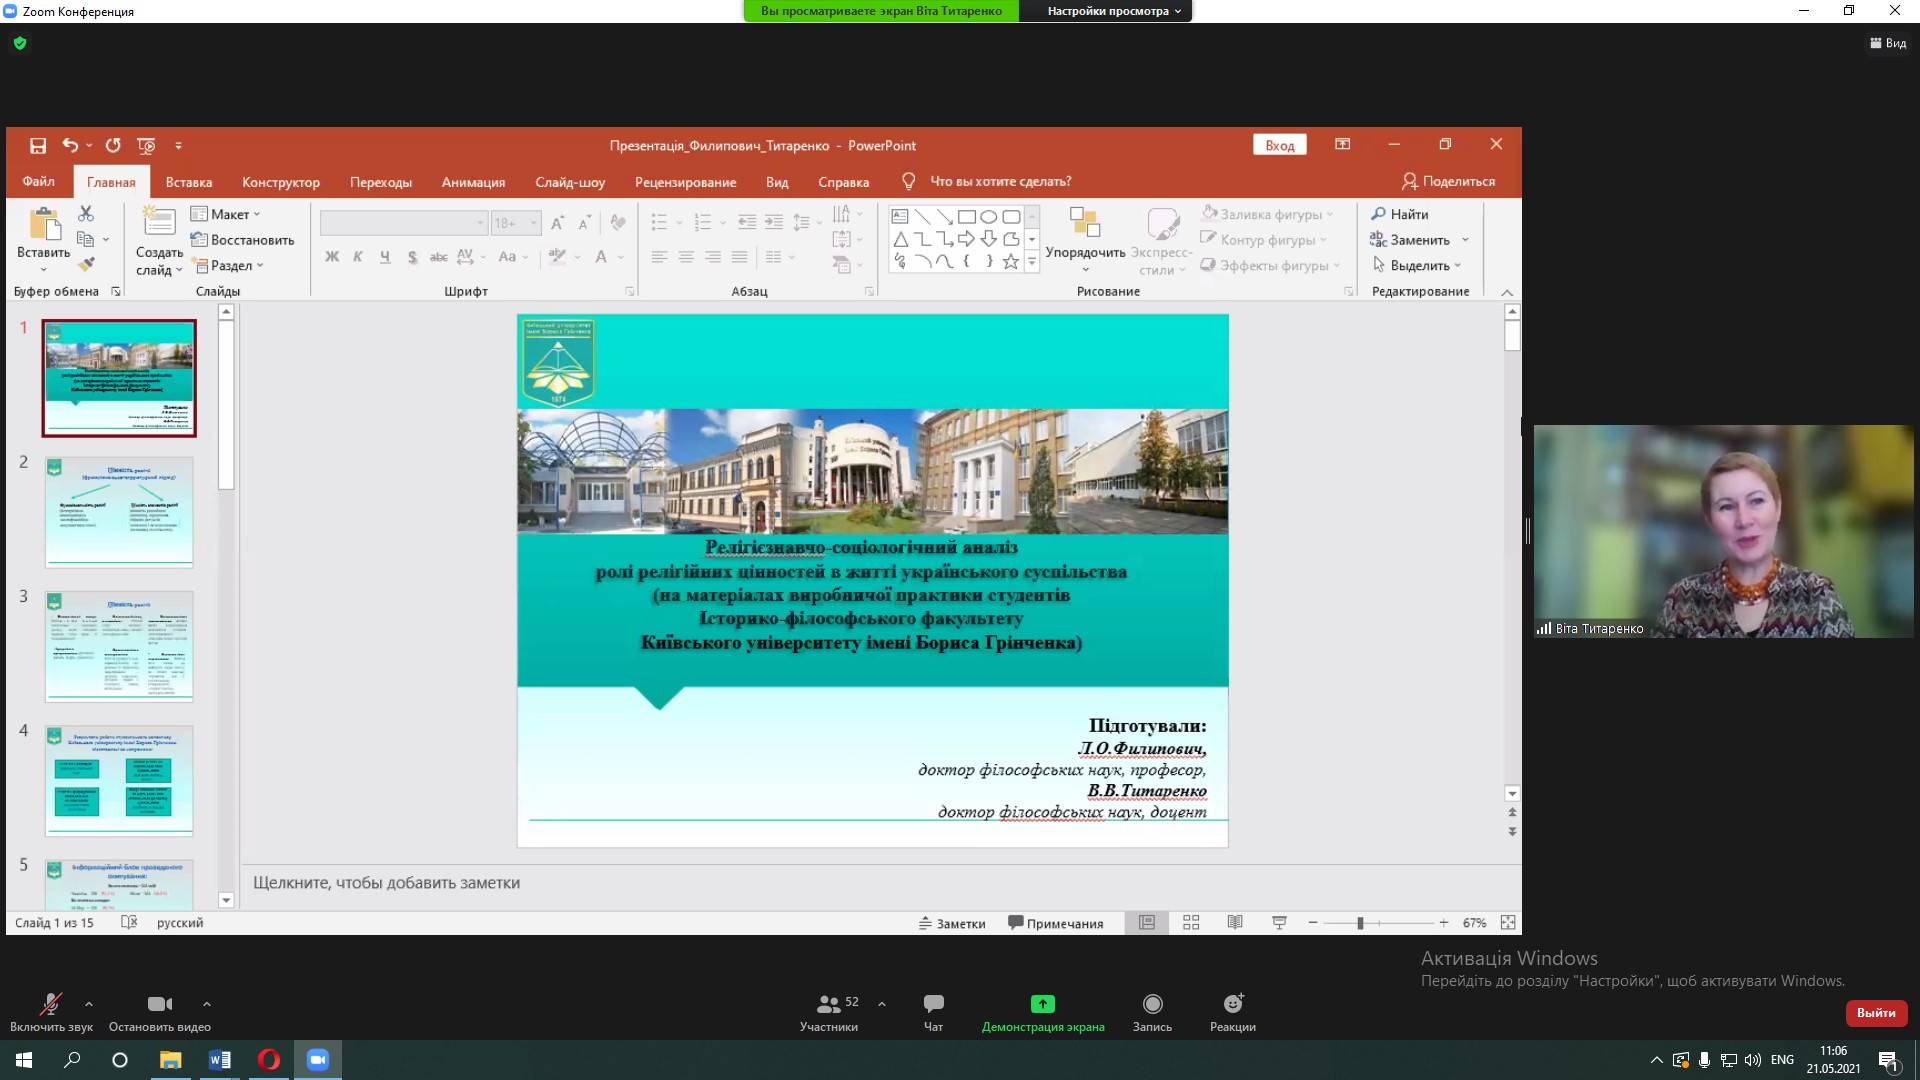Screen dimensions: 1920x1080
Task: Adjust the zoom slider in the status bar
Action: [1360, 923]
